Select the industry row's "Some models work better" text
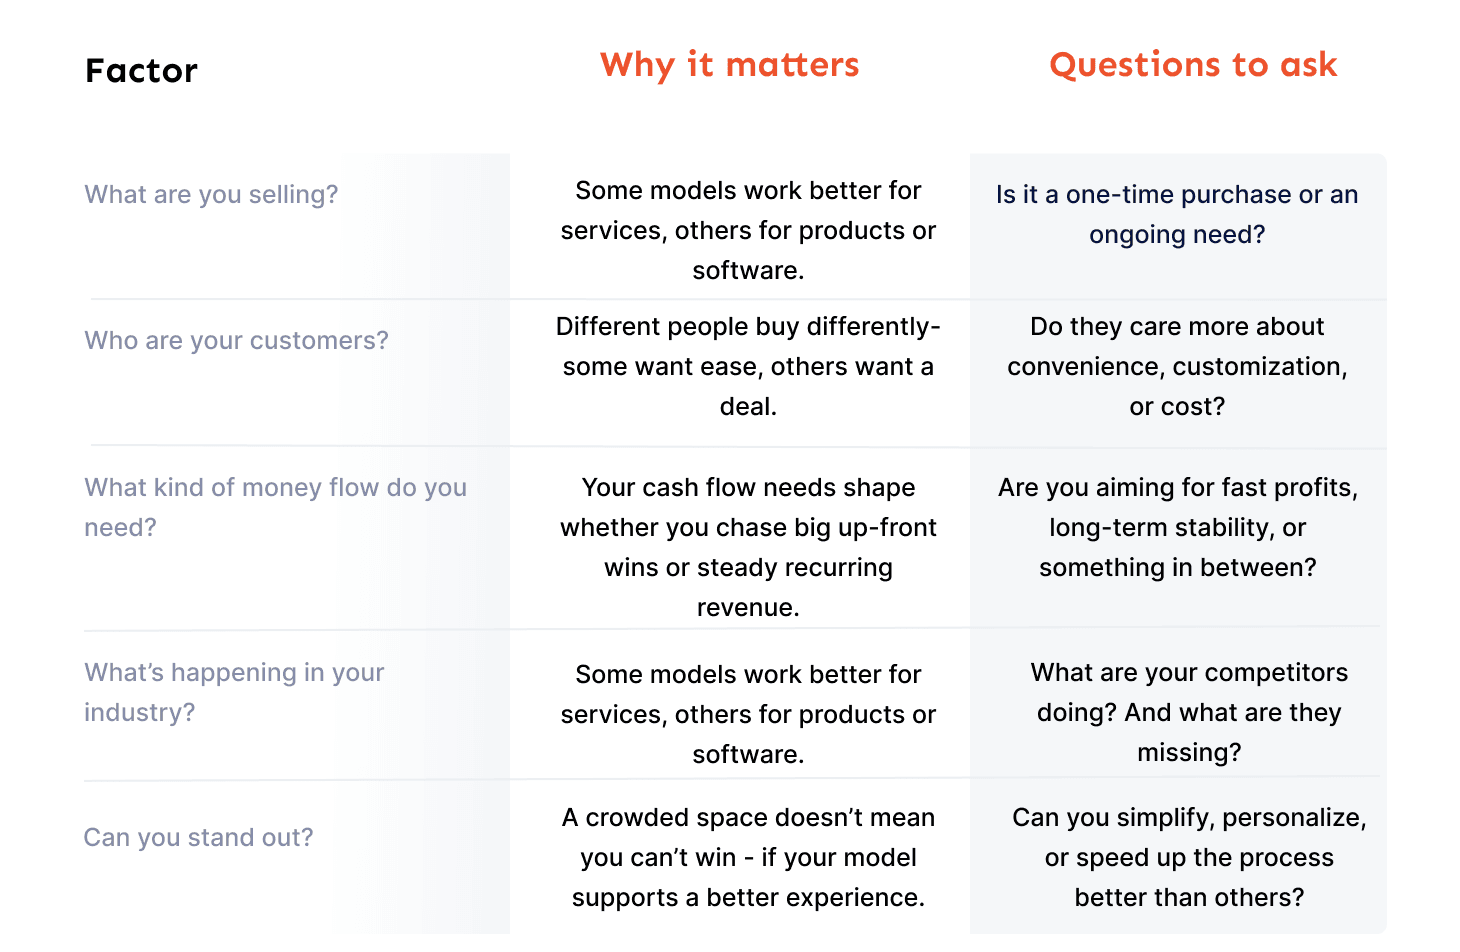Viewport: 1460px width, 952px height. coord(748,714)
